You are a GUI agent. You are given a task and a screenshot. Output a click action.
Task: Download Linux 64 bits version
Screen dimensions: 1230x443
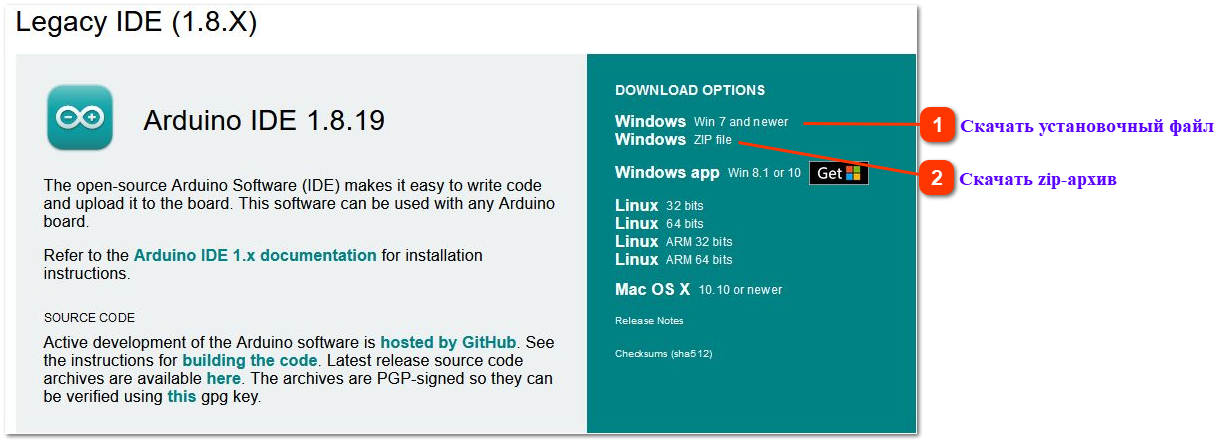pyautogui.click(x=659, y=223)
